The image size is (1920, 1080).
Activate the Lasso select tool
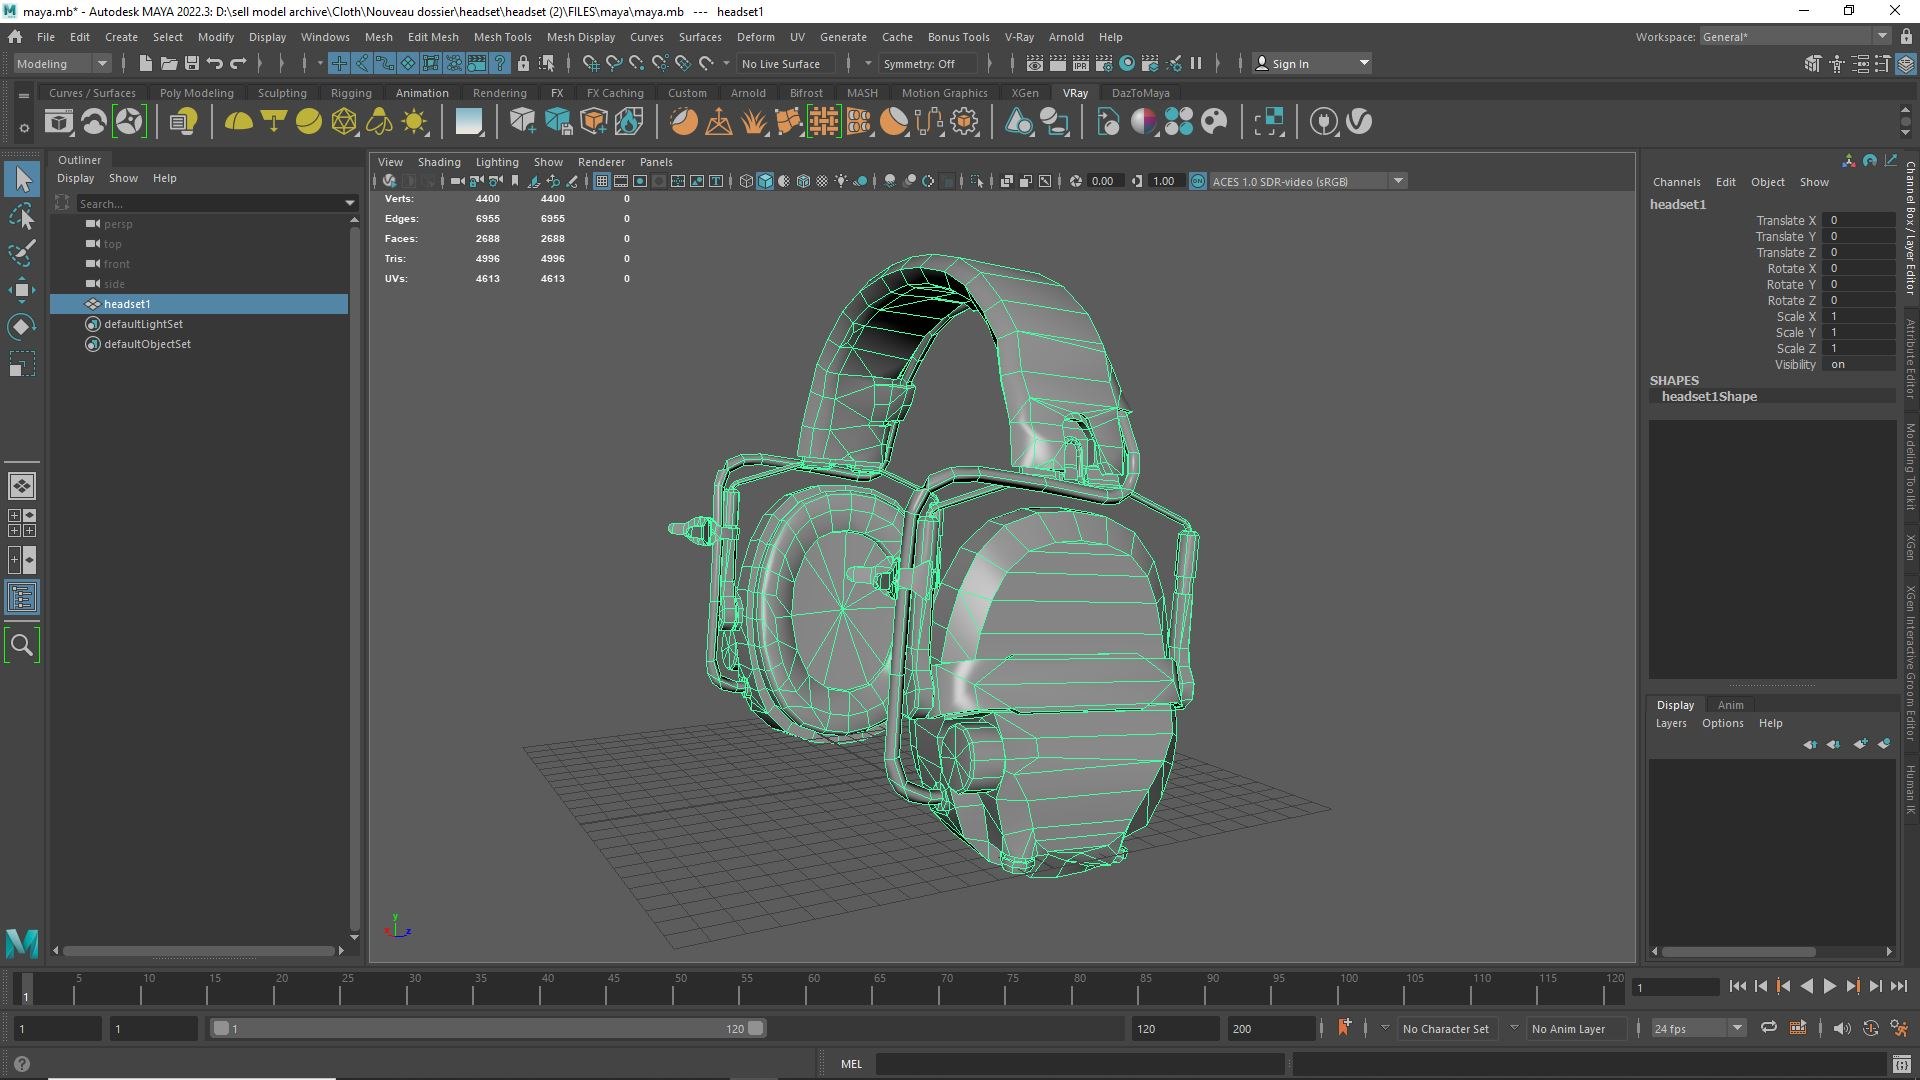22,216
